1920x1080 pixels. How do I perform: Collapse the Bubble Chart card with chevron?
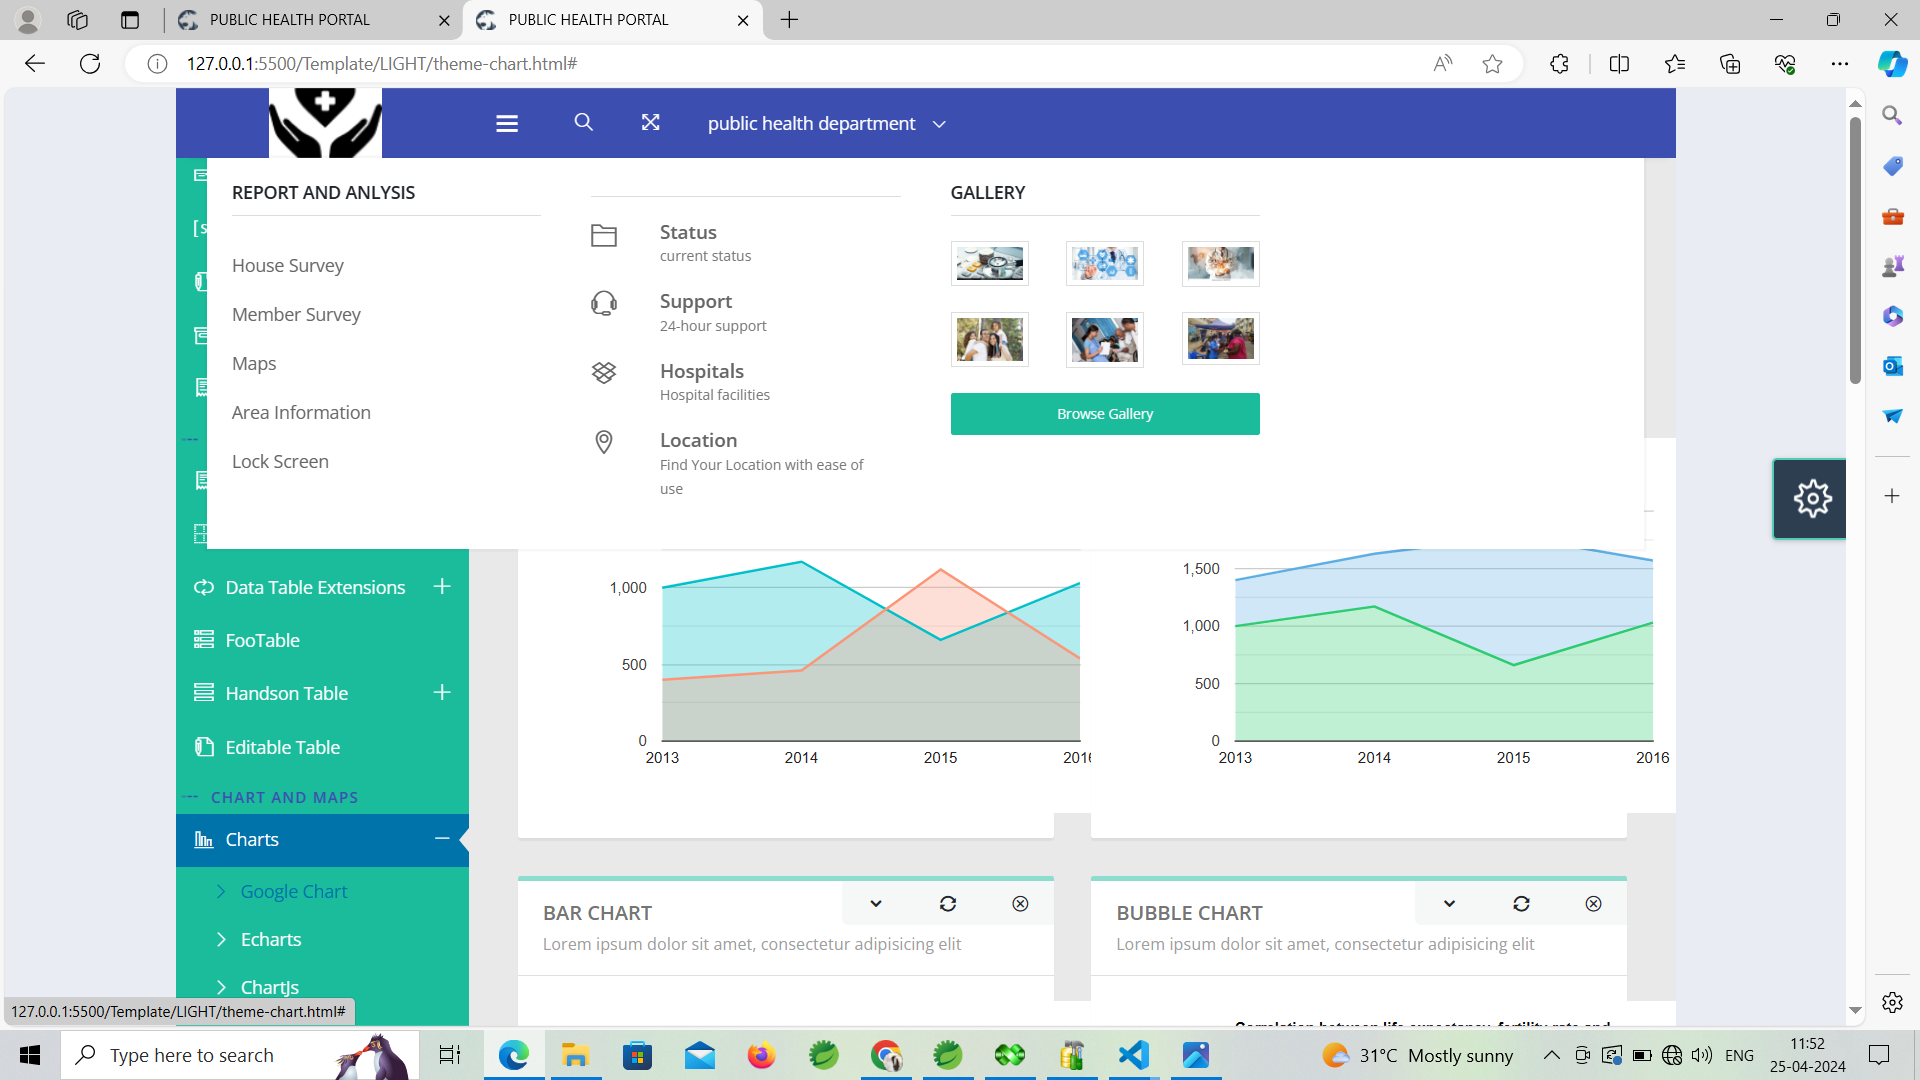1449,903
